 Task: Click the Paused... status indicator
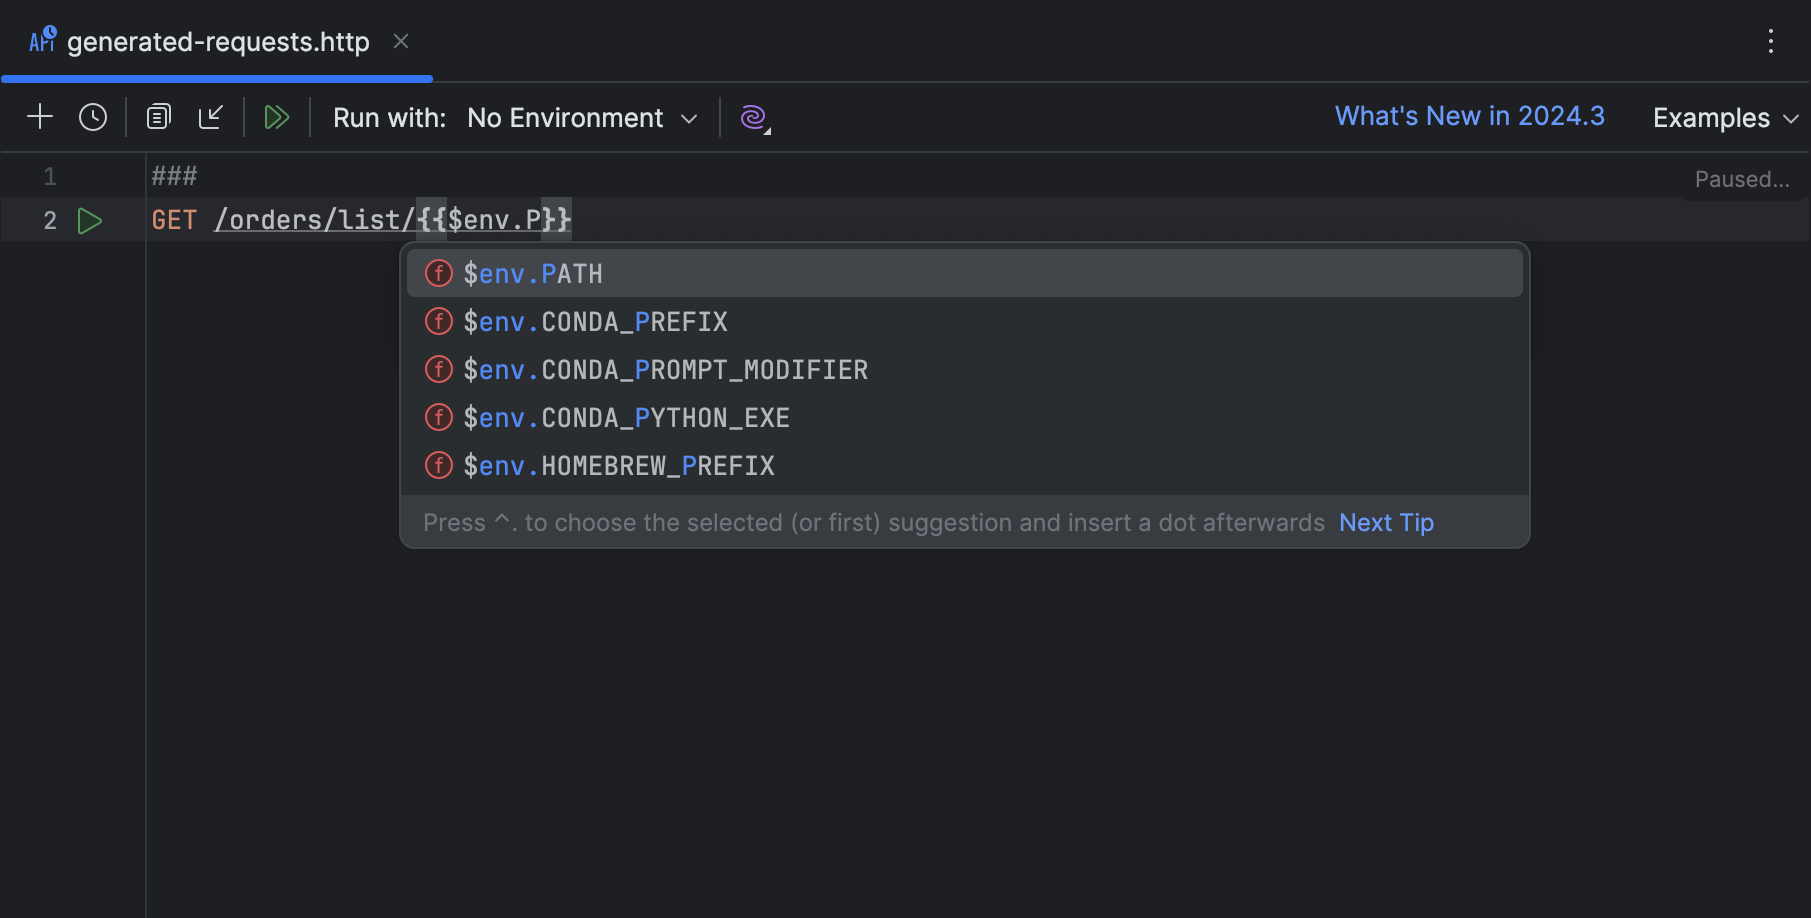pyautogui.click(x=1741, y=179)
